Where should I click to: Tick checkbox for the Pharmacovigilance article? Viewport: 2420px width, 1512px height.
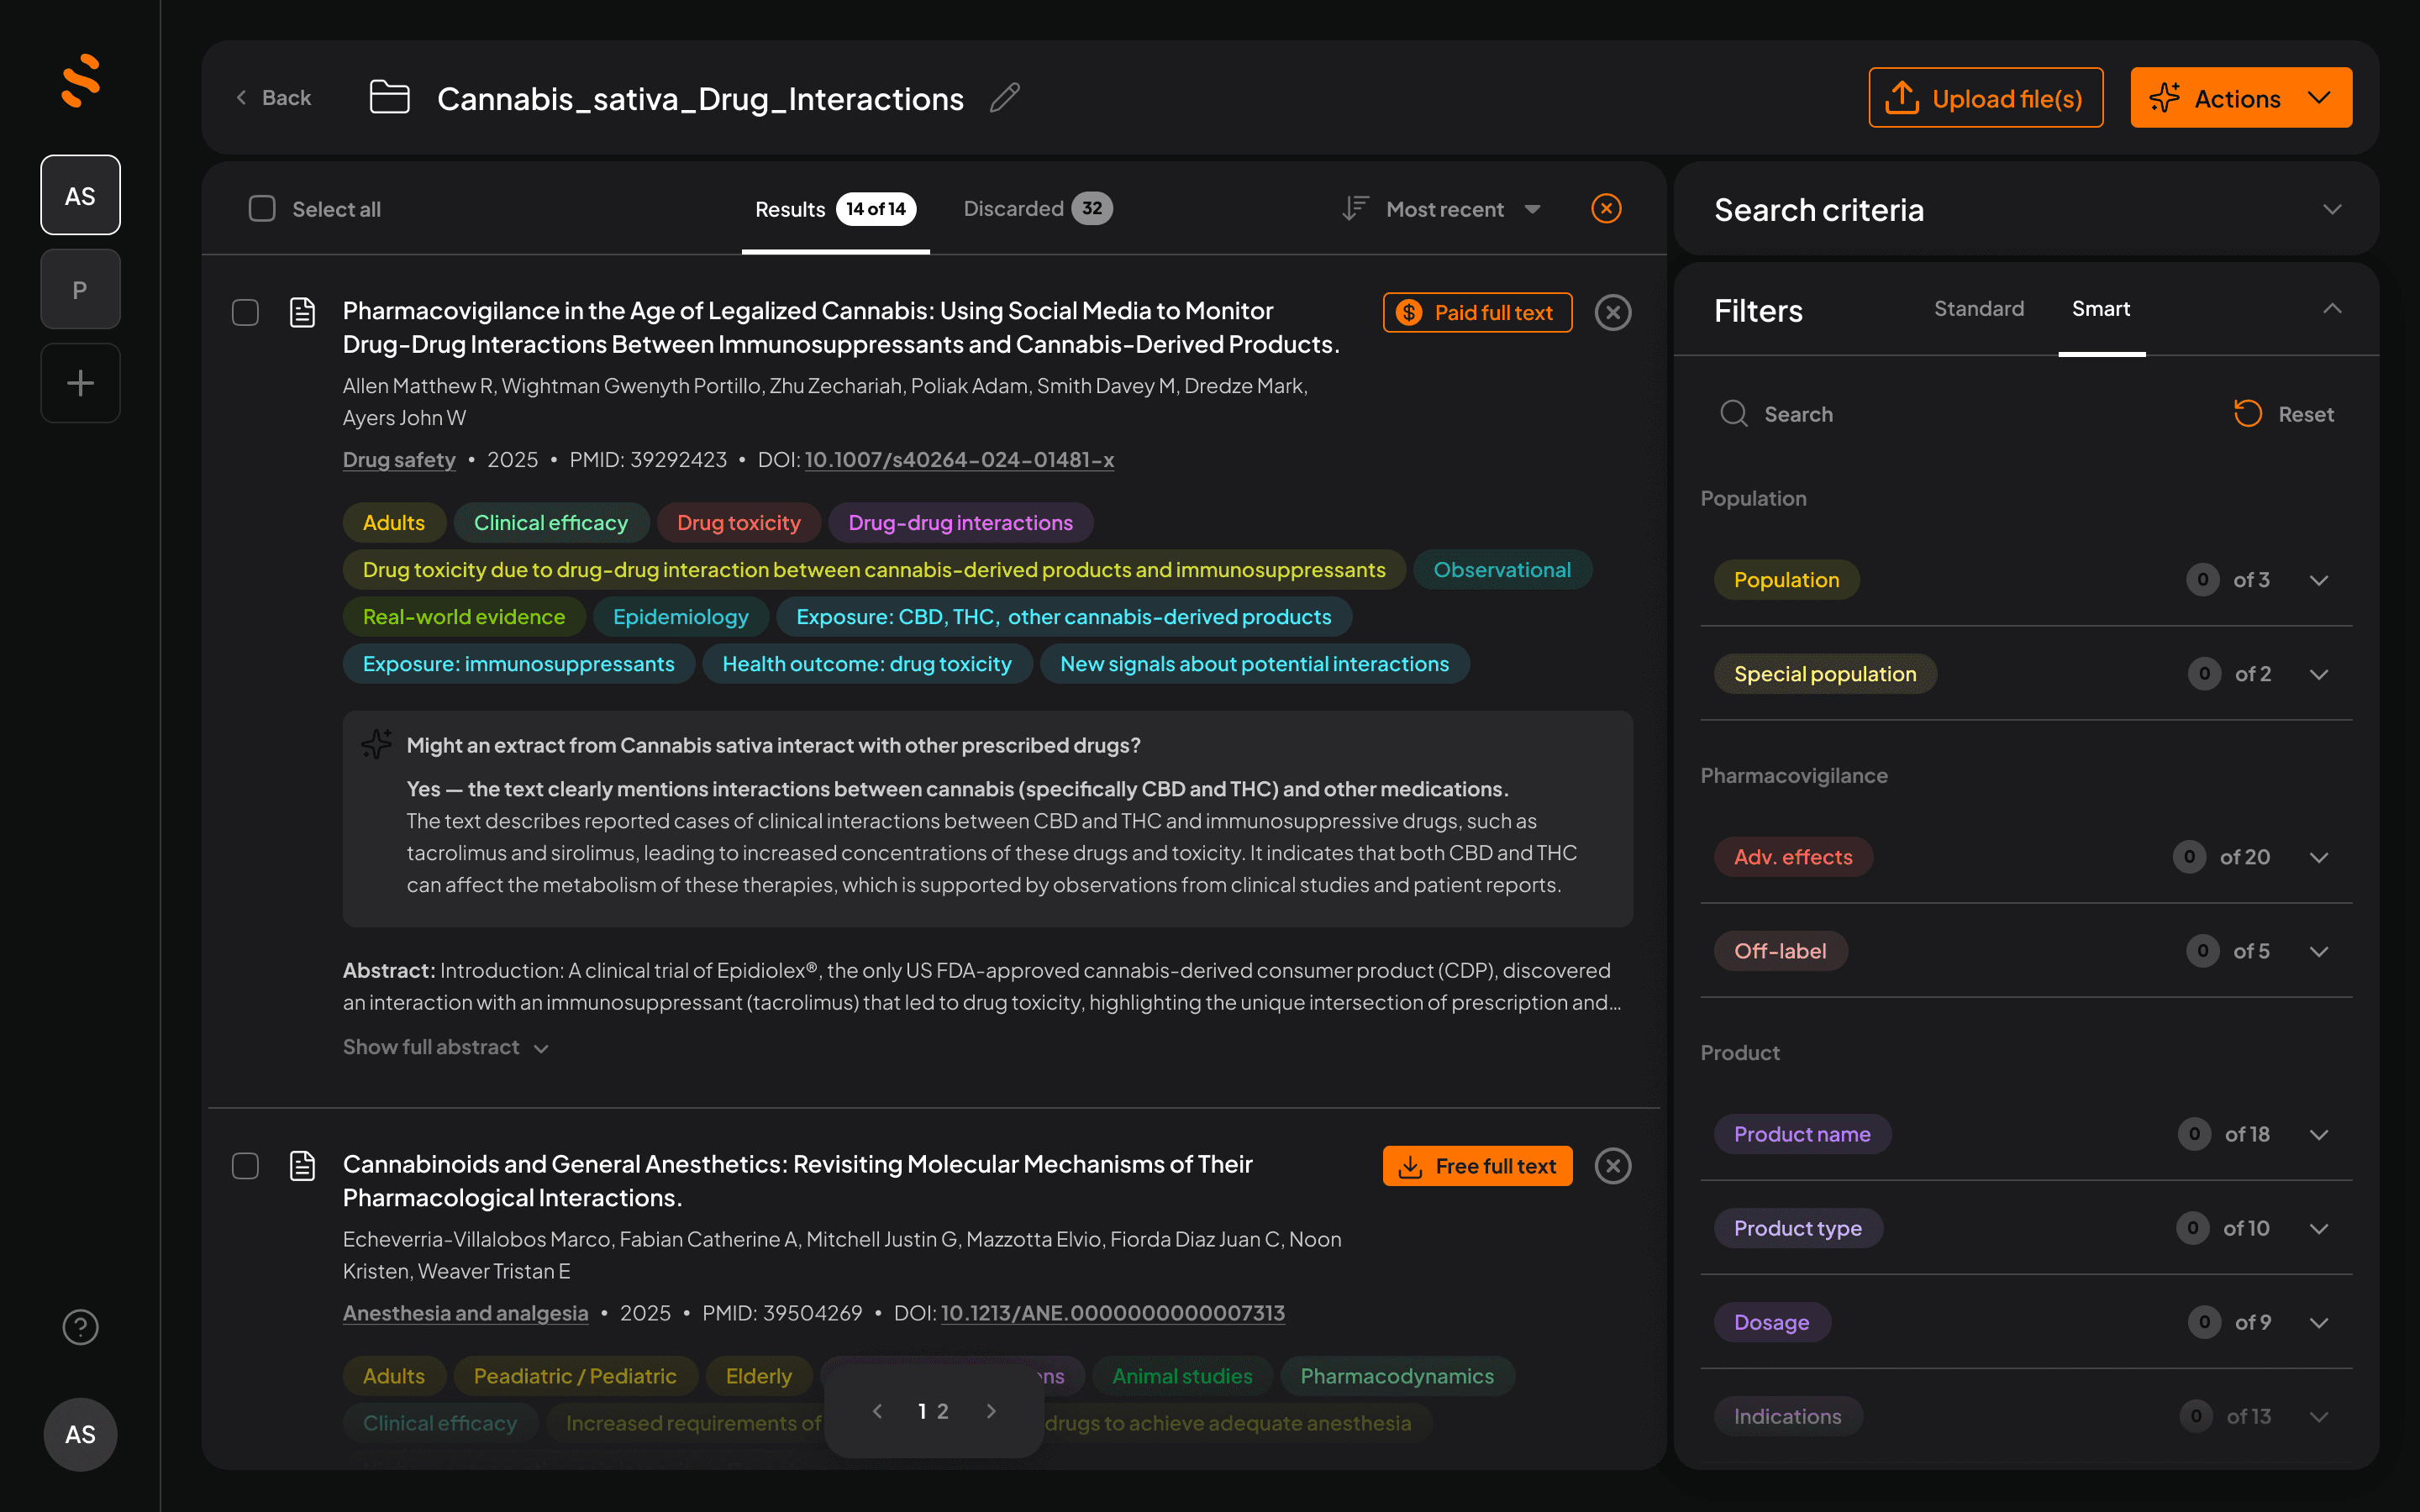point(245,313)
